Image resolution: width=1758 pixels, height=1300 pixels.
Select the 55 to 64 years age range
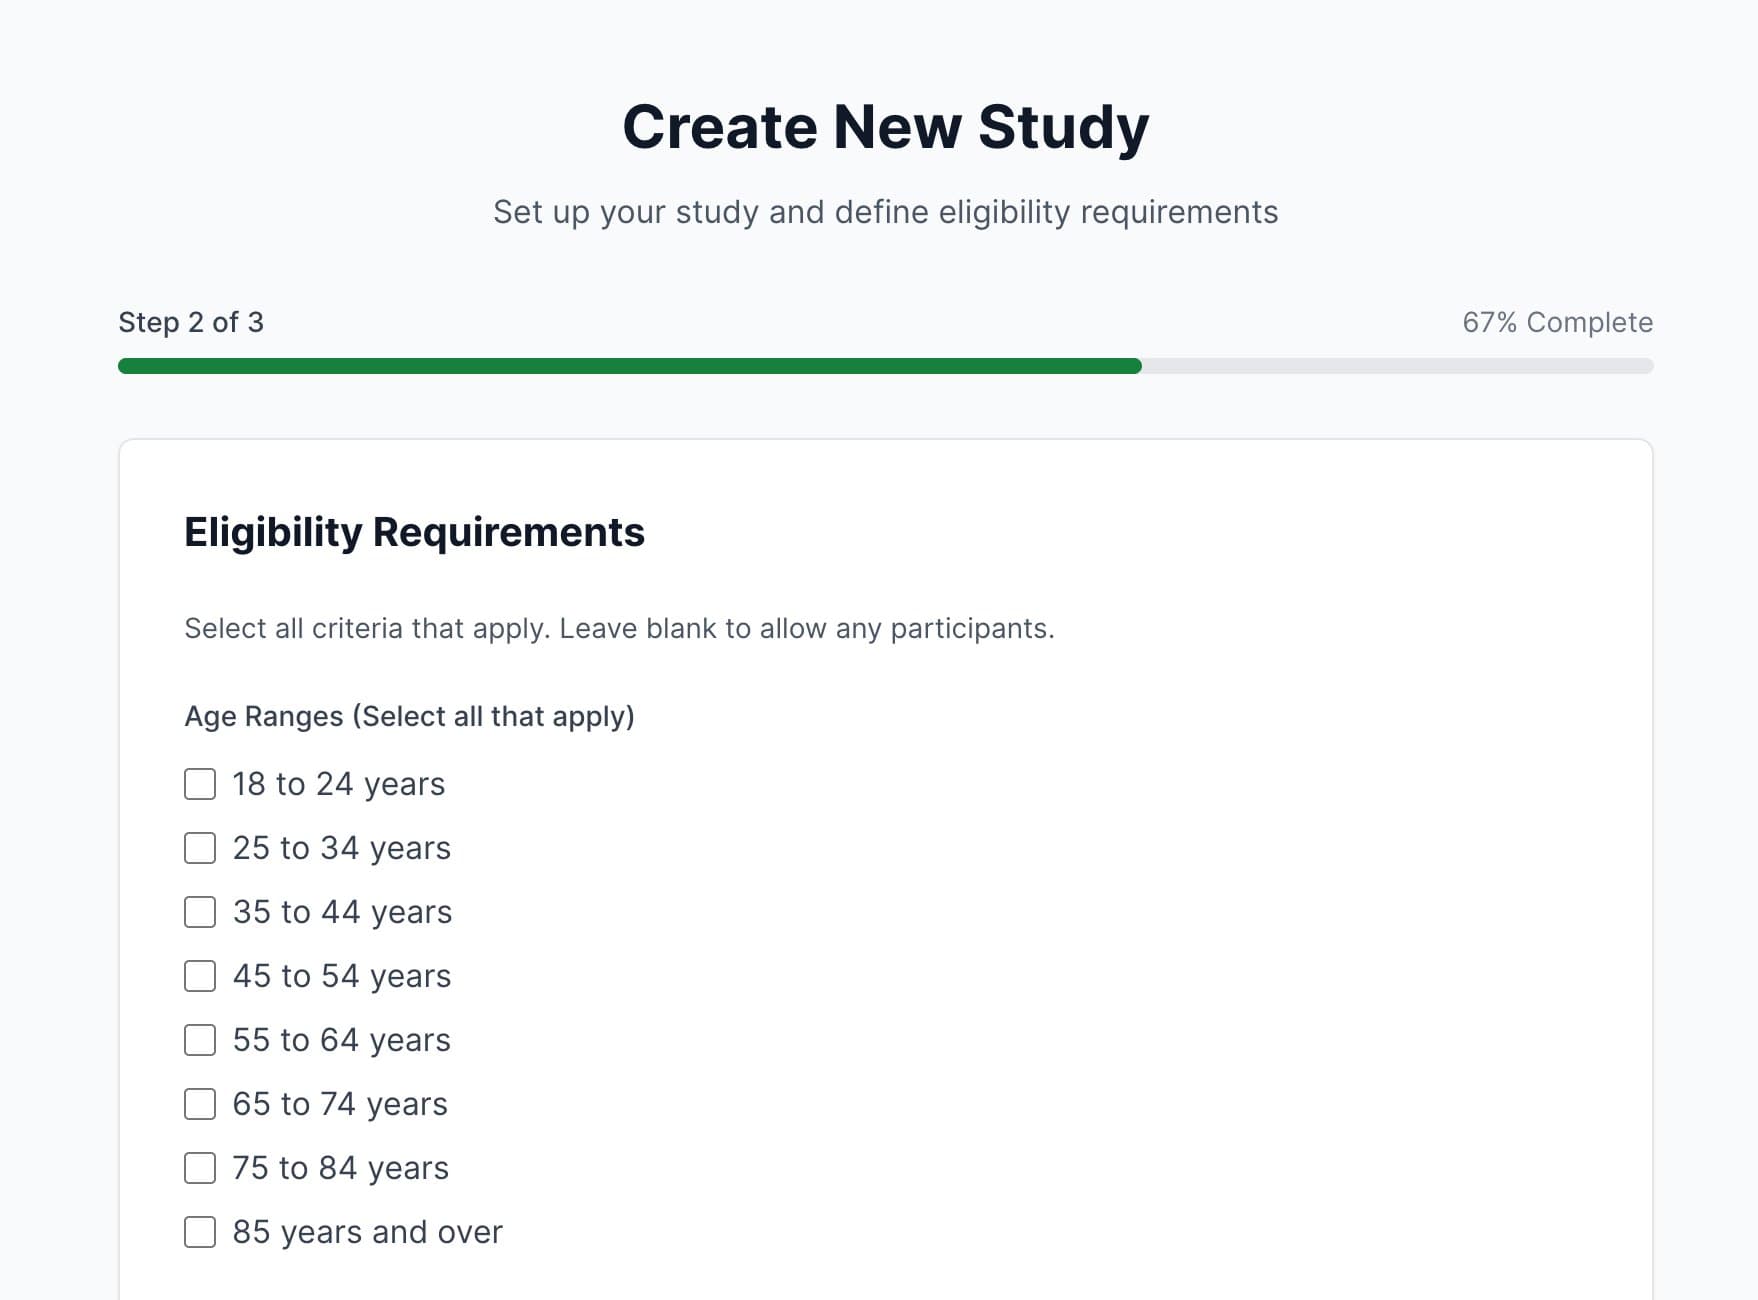click(x=199, y=1041)
